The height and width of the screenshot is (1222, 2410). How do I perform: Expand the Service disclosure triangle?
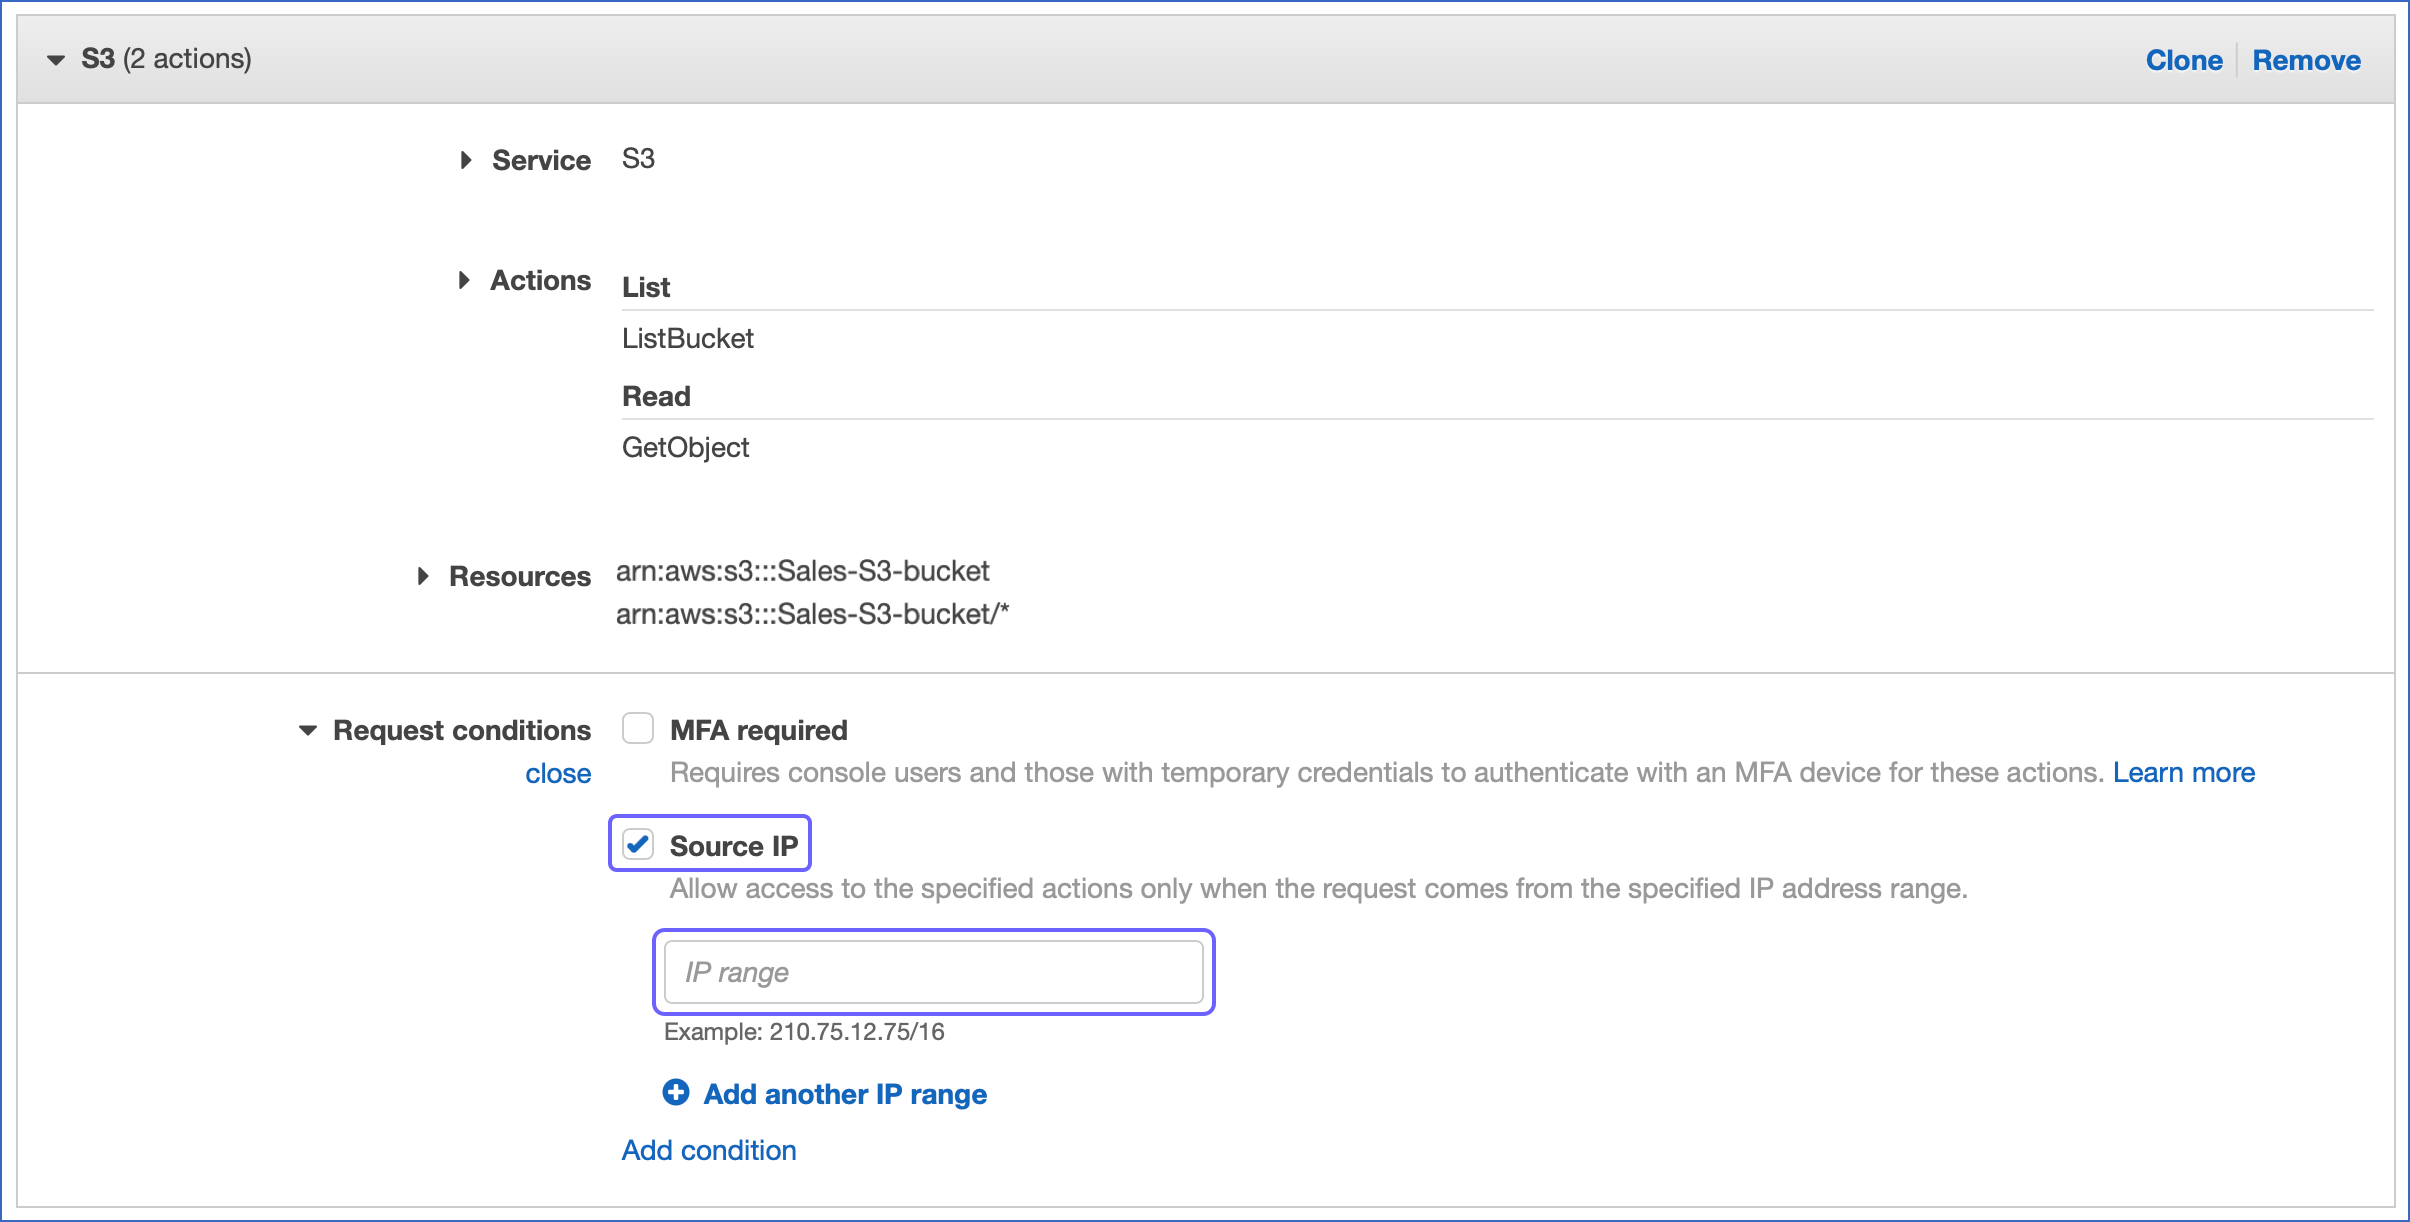(465, 160)
